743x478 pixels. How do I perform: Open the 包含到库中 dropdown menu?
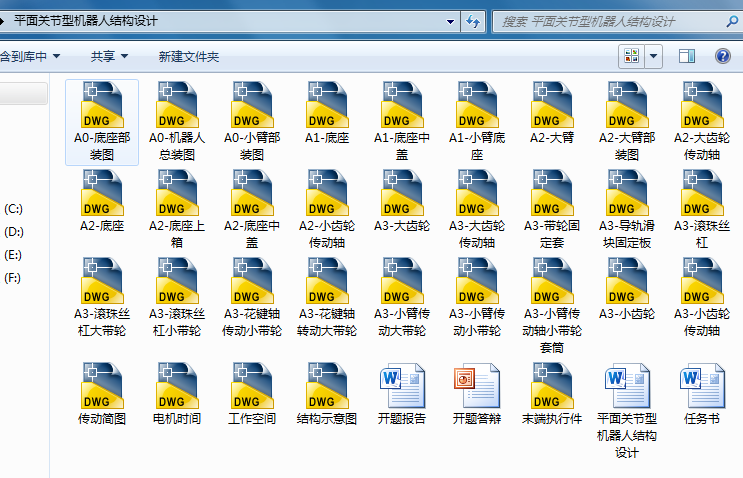click(x=29, y=56)
